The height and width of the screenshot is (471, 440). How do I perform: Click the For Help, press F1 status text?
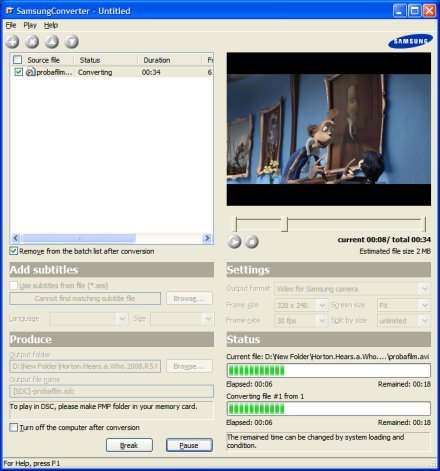32,463
